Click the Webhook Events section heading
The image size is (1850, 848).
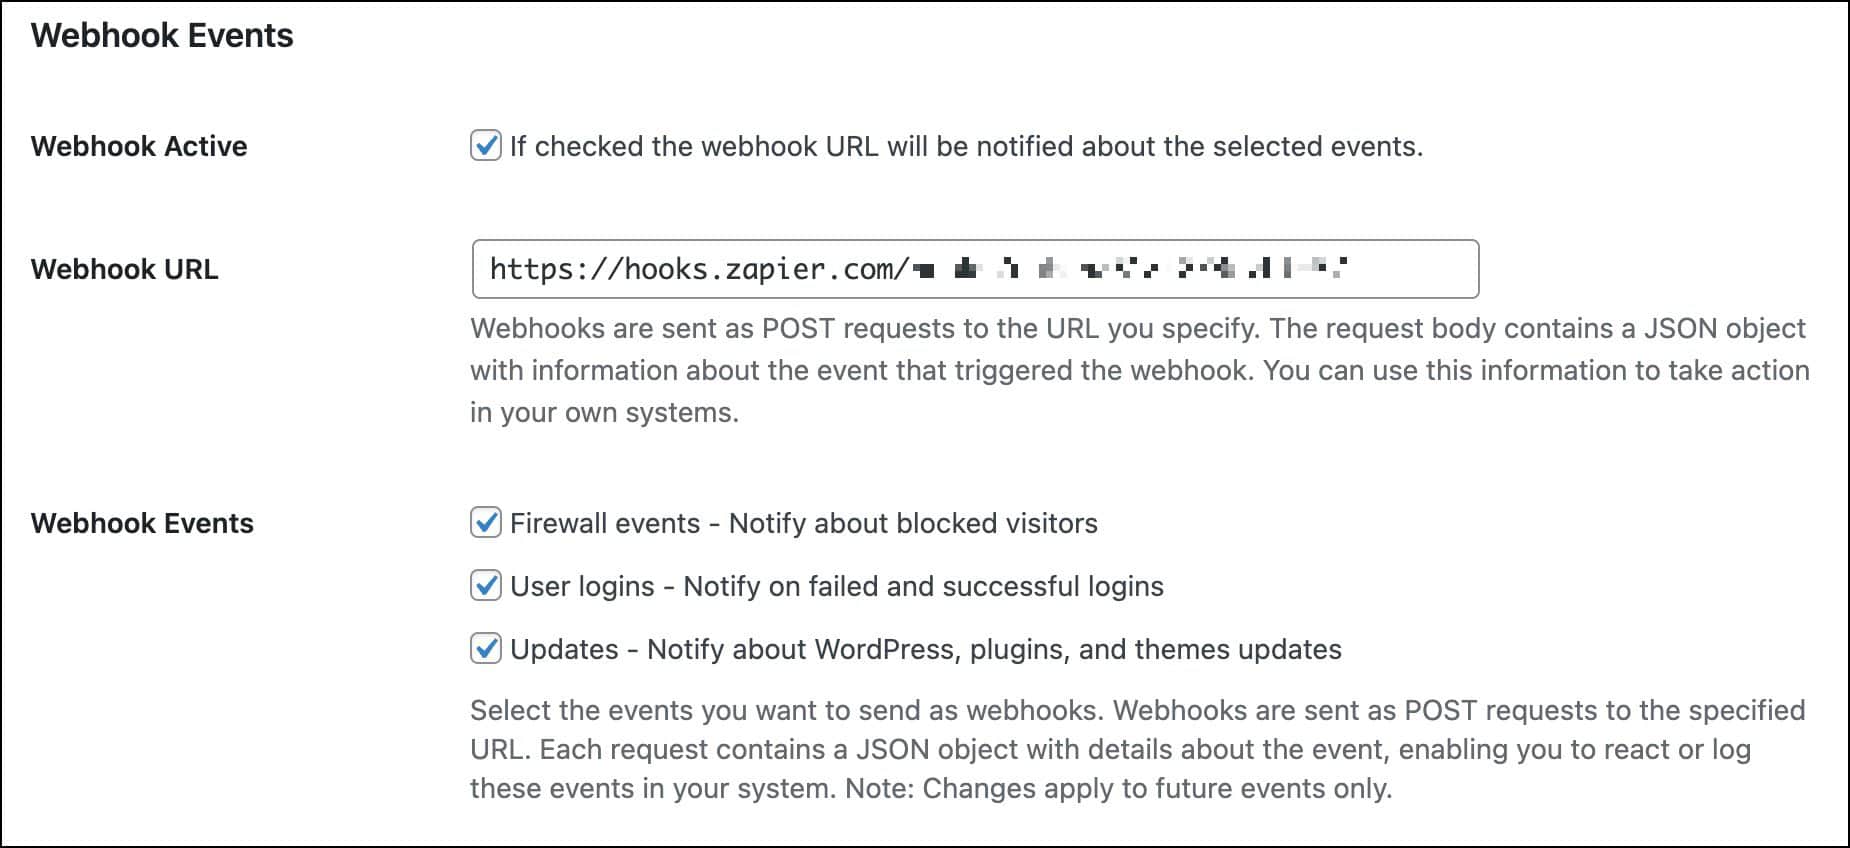click(x=161, y=36)
